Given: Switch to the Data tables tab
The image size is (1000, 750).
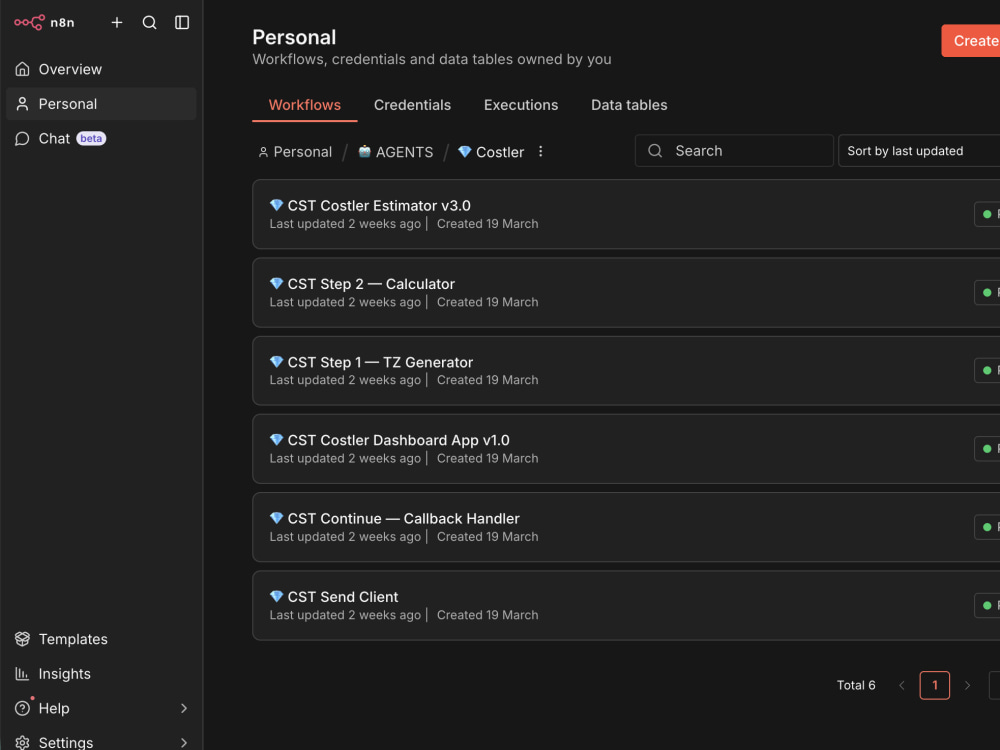Looking at the screenshot, I should click(x=629, y=105).
